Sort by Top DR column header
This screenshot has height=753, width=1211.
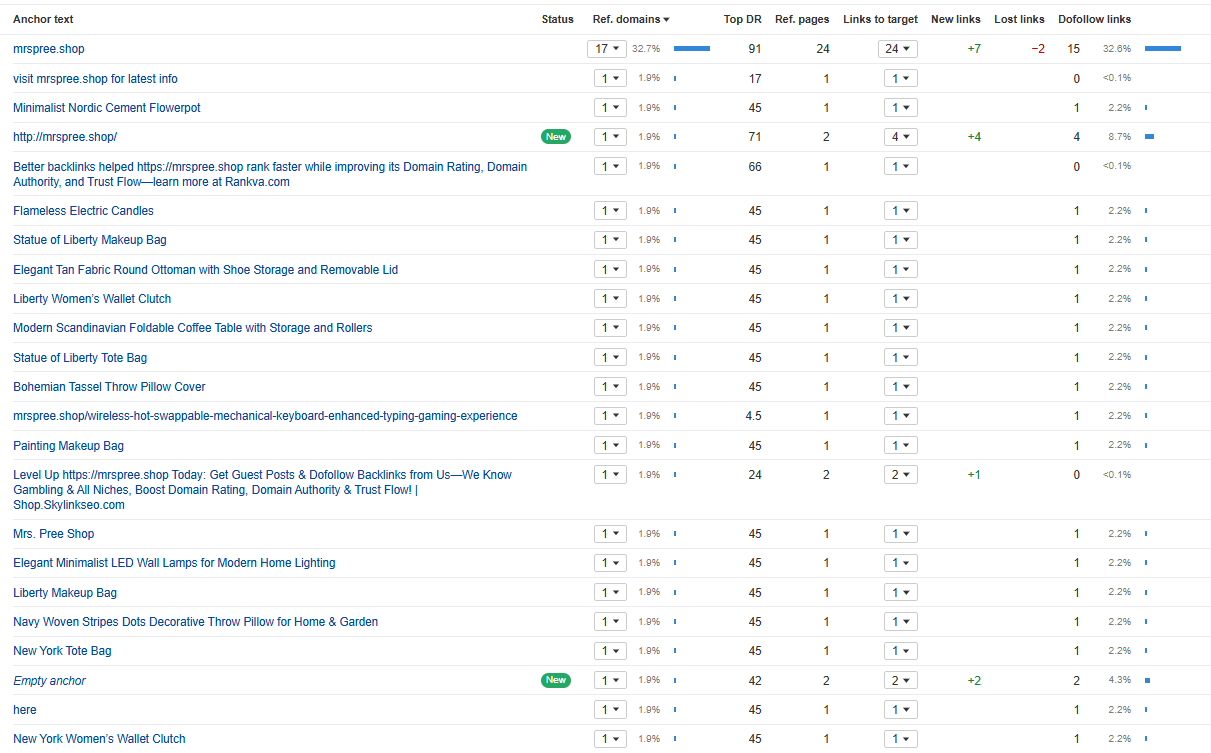click(x=742, y=20)
